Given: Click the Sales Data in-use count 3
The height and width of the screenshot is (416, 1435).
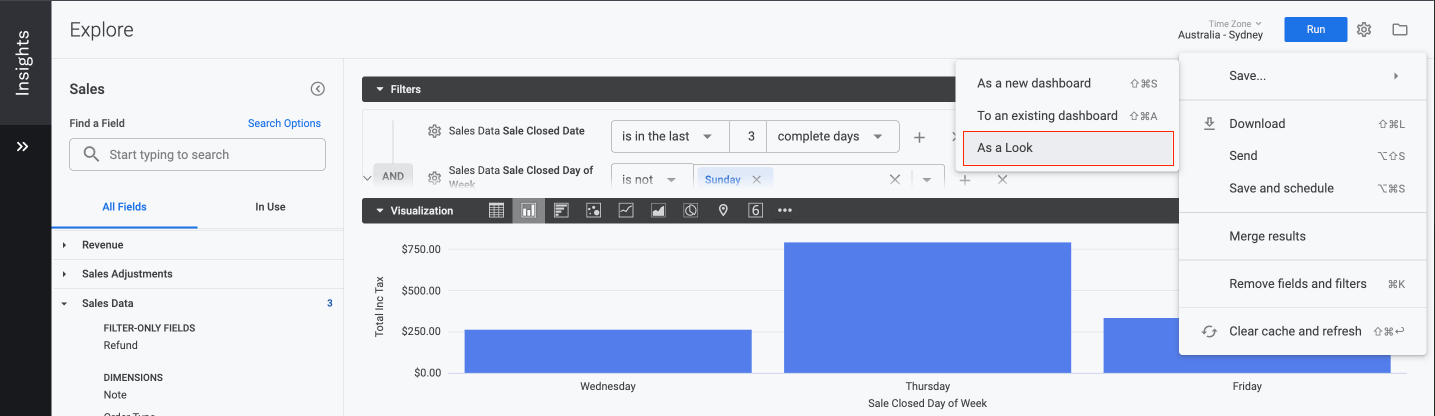Looking at the screenshot, I should point(330,303).
